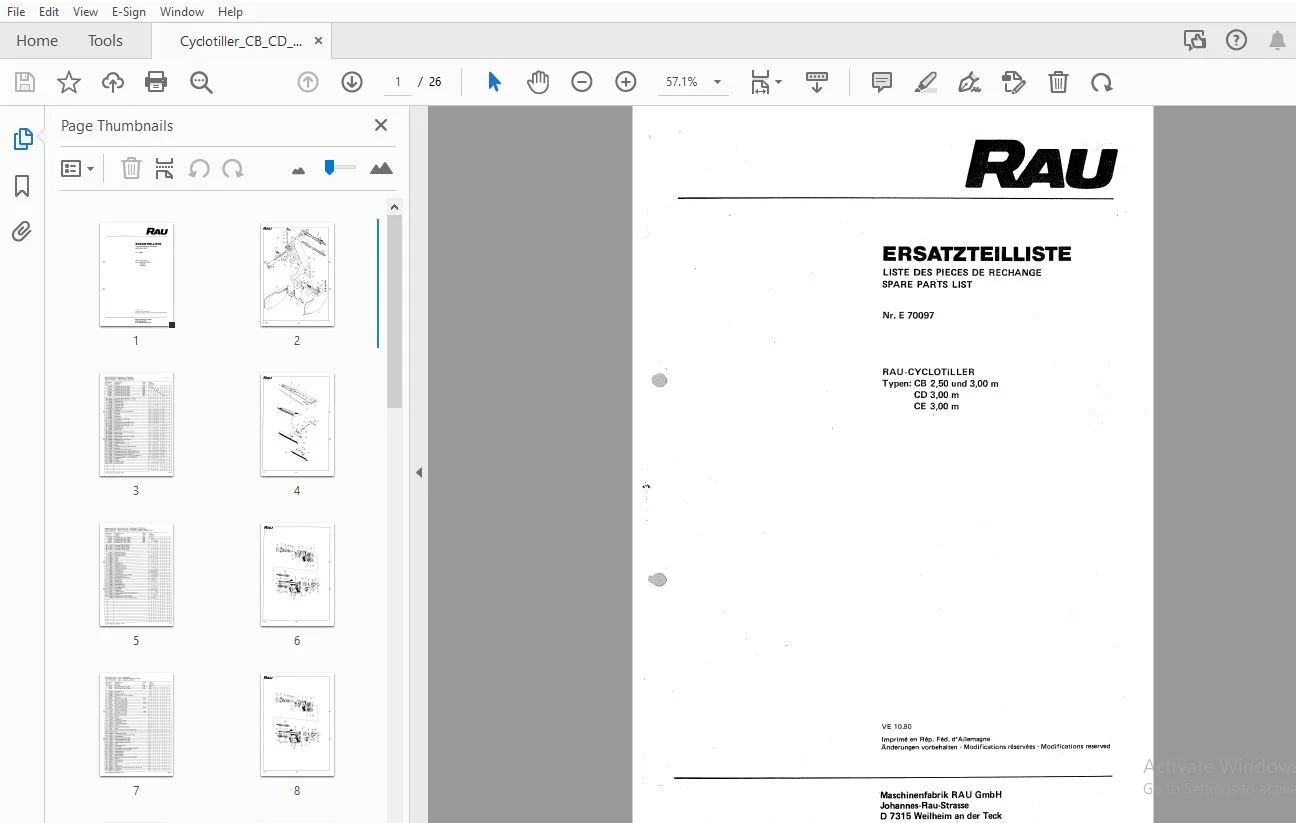Select page 7 thumbnail
This screenshot has height=823, width=1296.
pyautogui.click(x=136, y=725)
